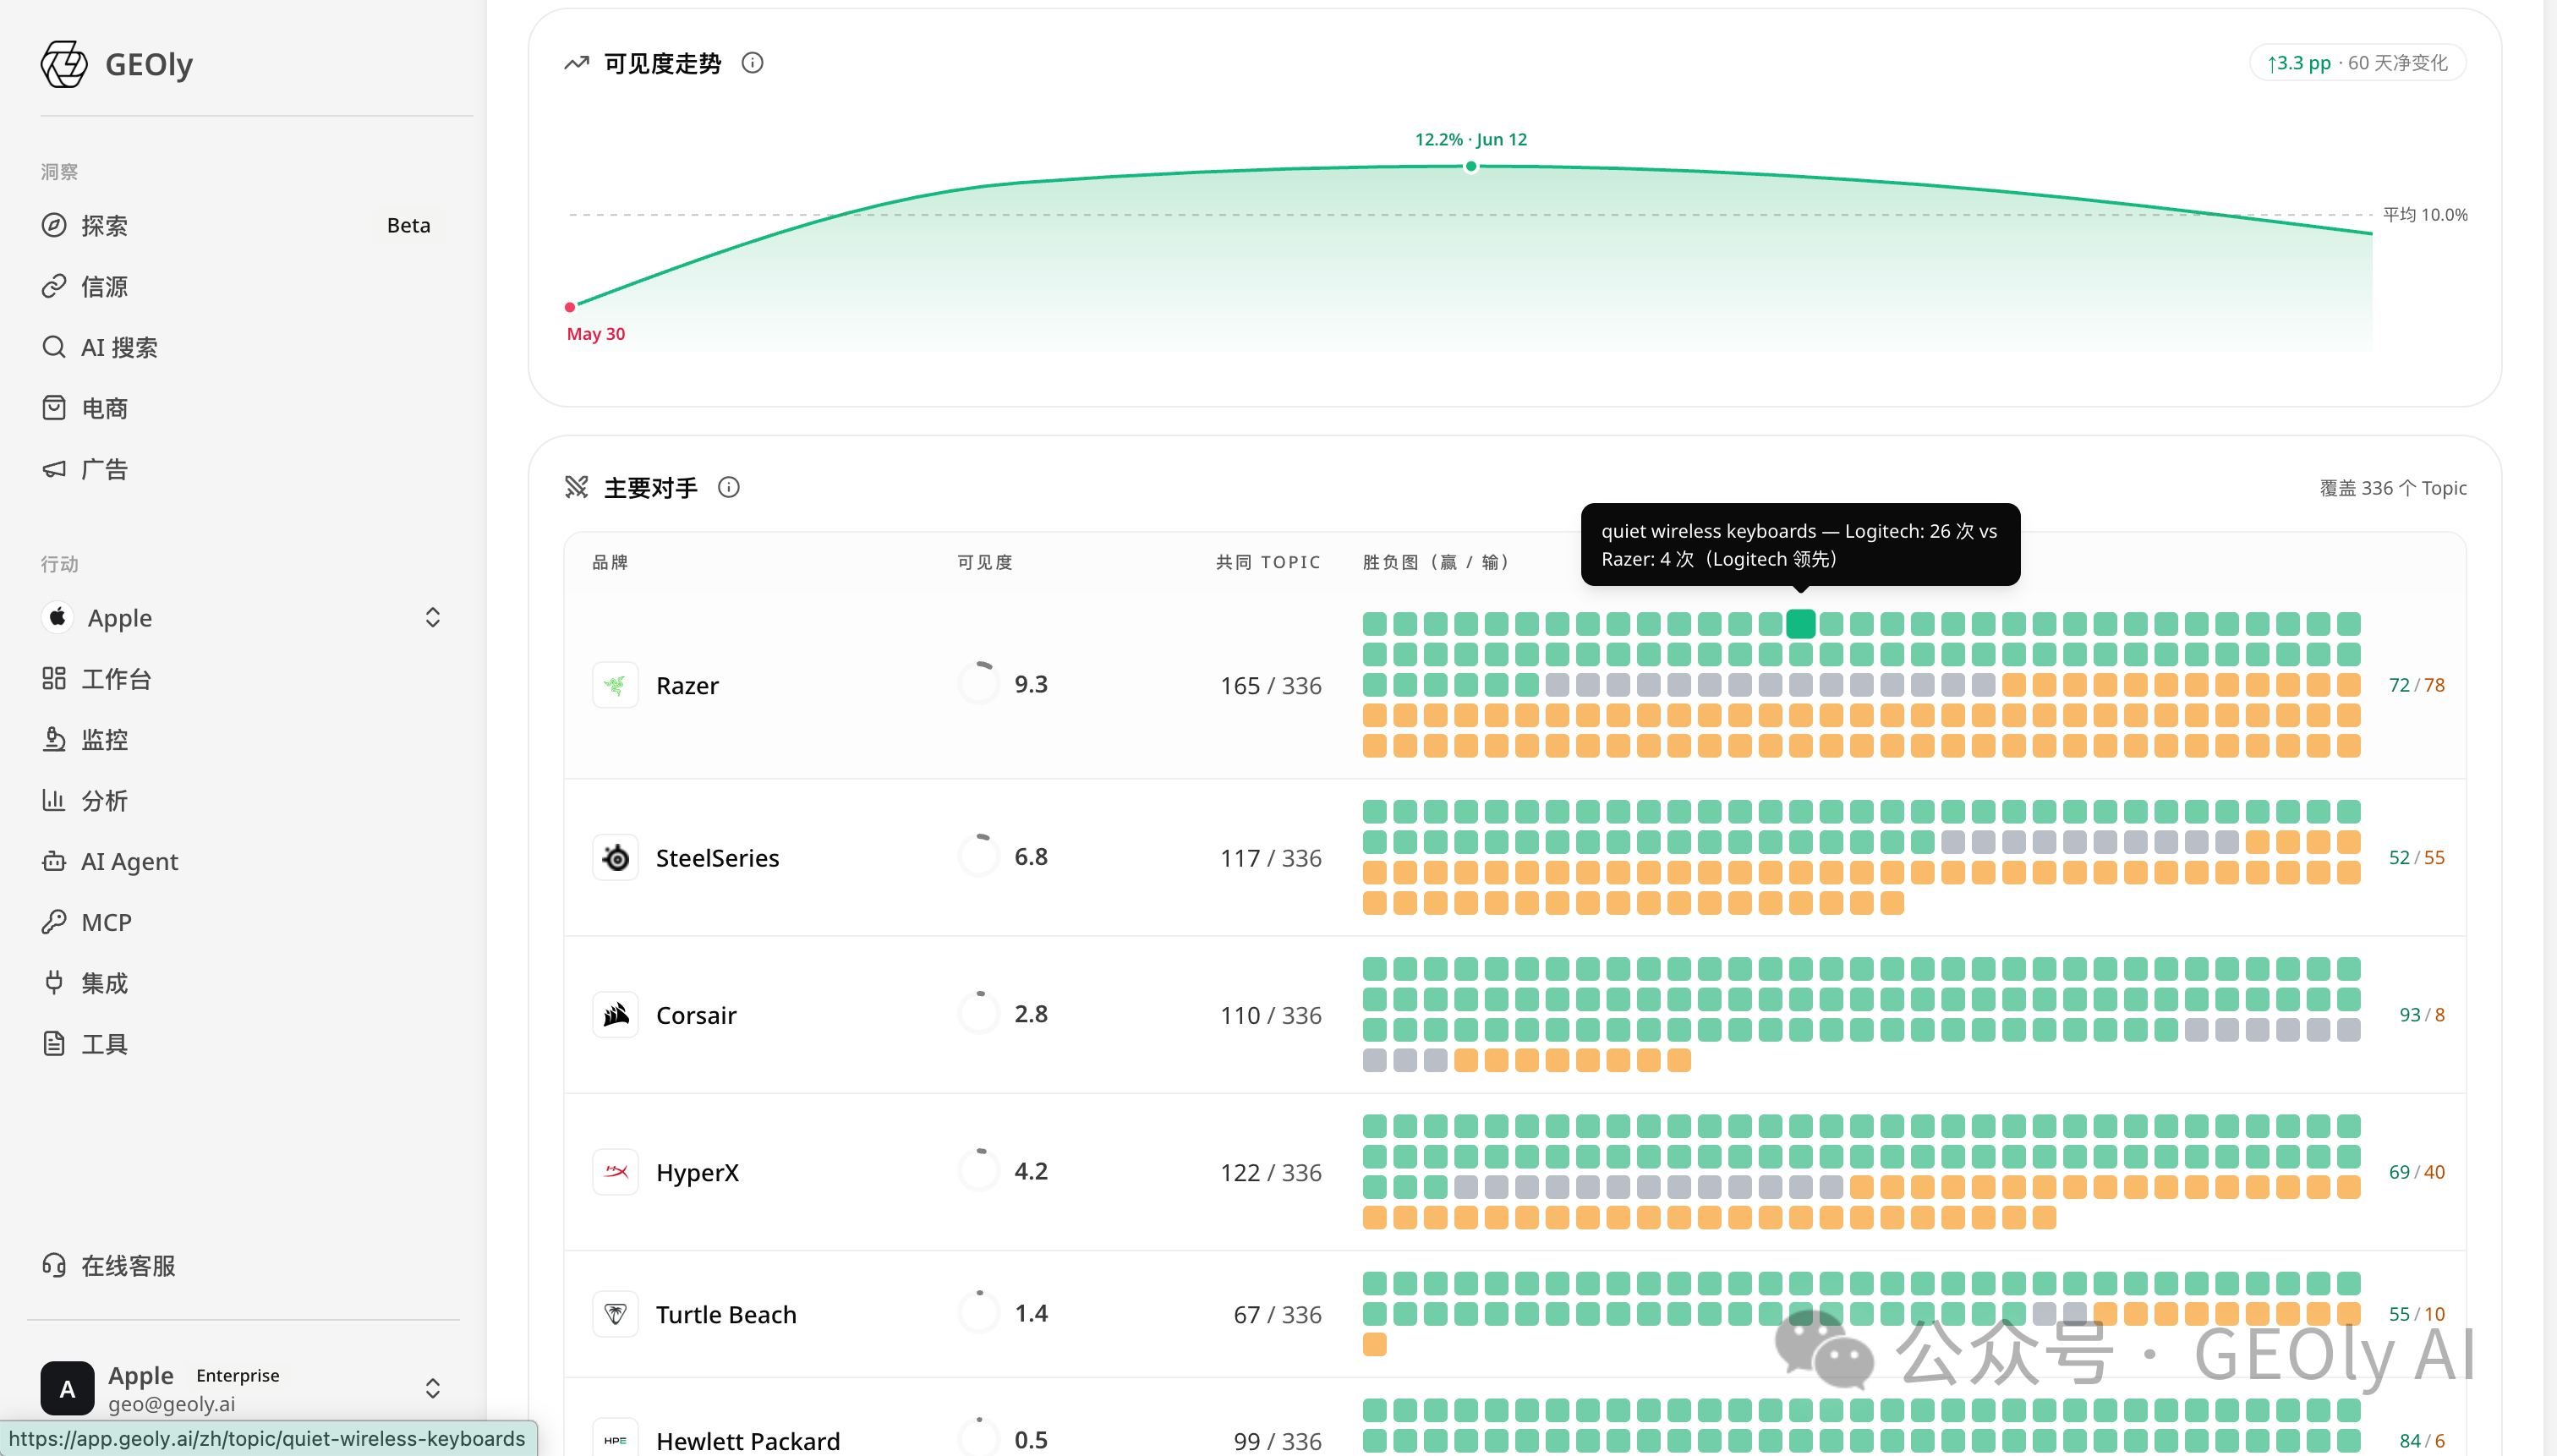Open 工作台 workspace in sidebar
This screenshot has width=2557, height=1456.
(x=116, y=679)
